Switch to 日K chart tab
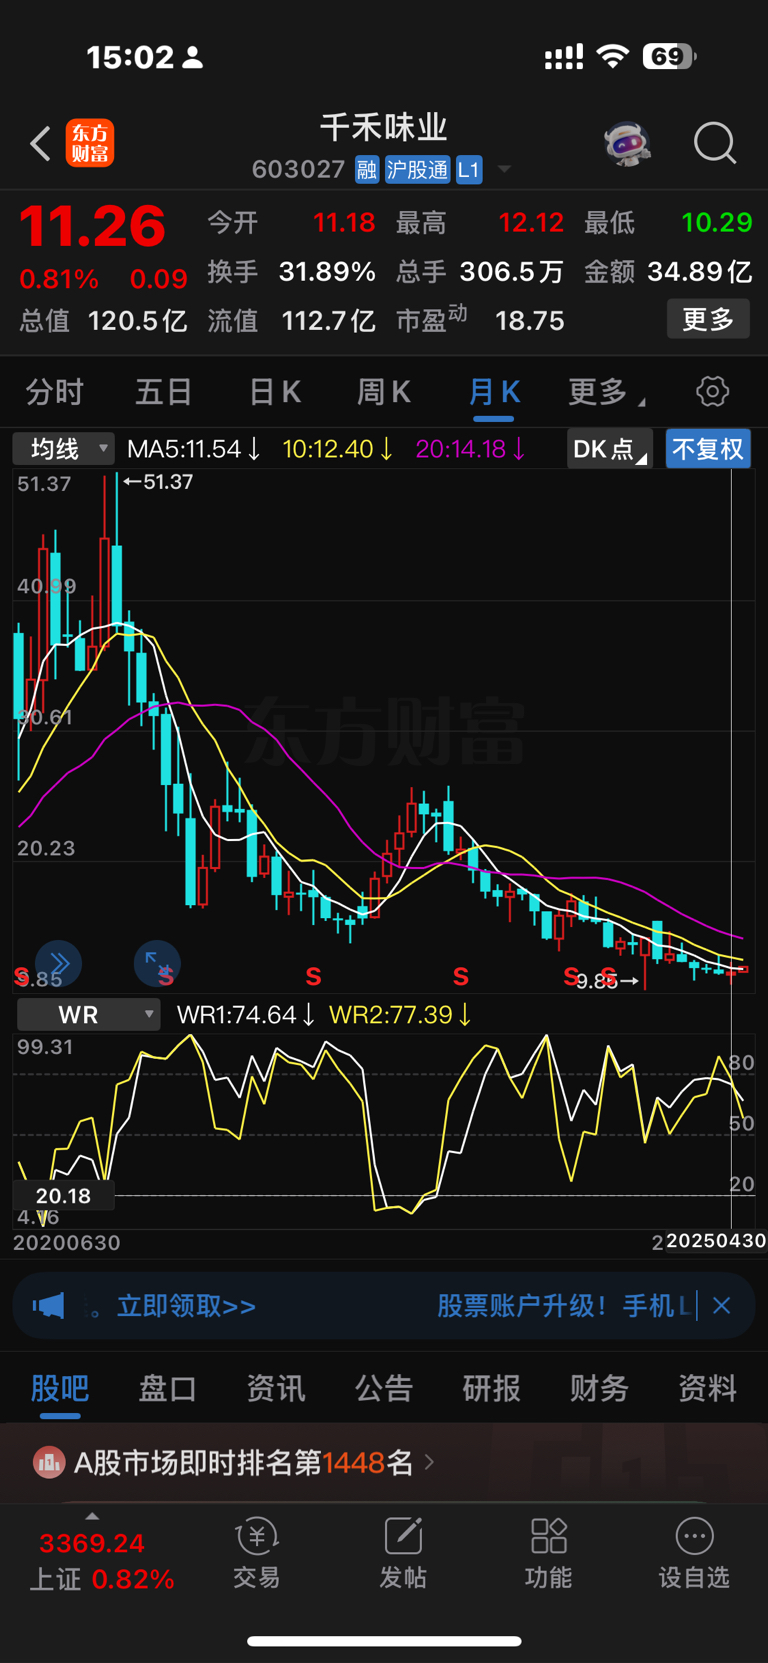 click(275, 392)
